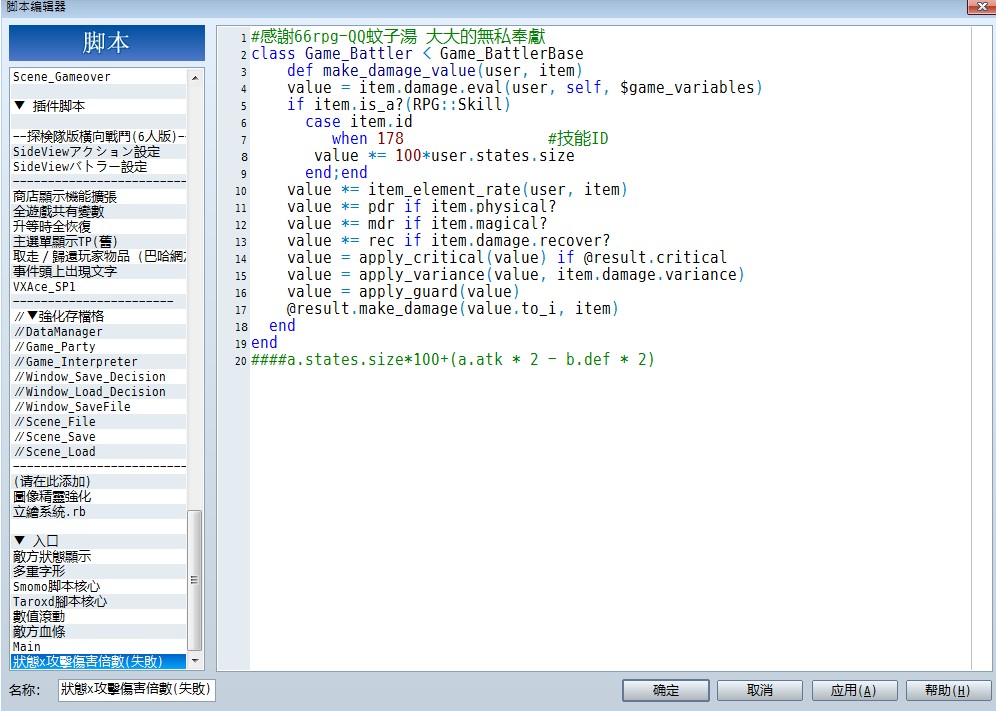This screenshot has height=711, width=996.
Task: Select 商店顯示機能擴張 script
Action: [x=98, y=196]
